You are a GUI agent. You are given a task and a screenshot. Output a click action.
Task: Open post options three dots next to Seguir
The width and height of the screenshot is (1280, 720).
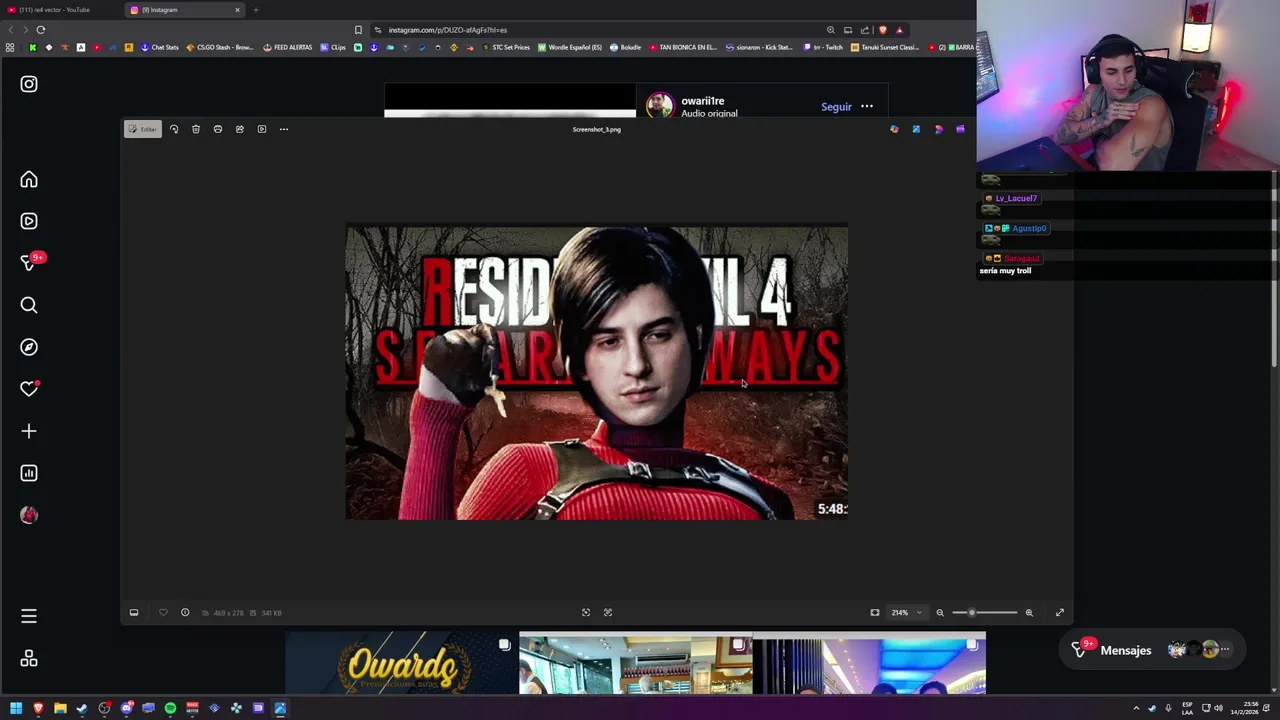point(867,107)
